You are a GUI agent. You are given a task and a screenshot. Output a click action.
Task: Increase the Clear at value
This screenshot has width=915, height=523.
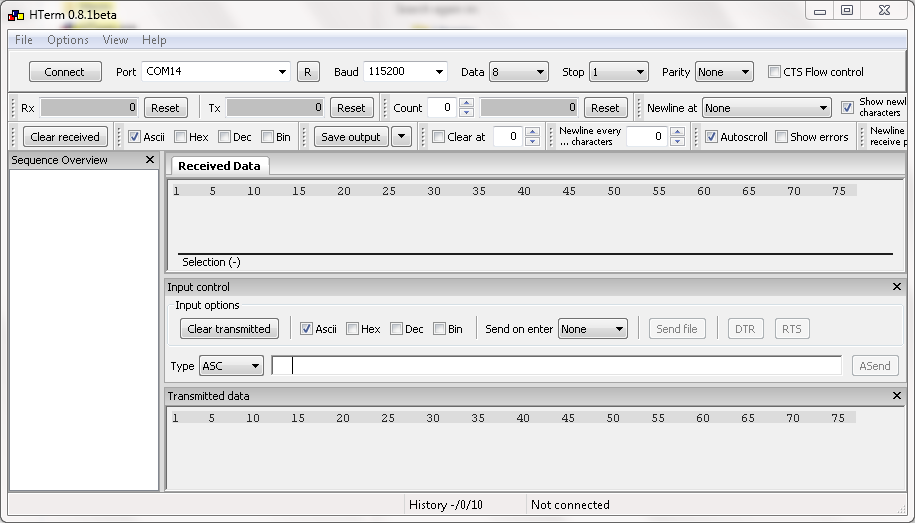tap(532, 132)
